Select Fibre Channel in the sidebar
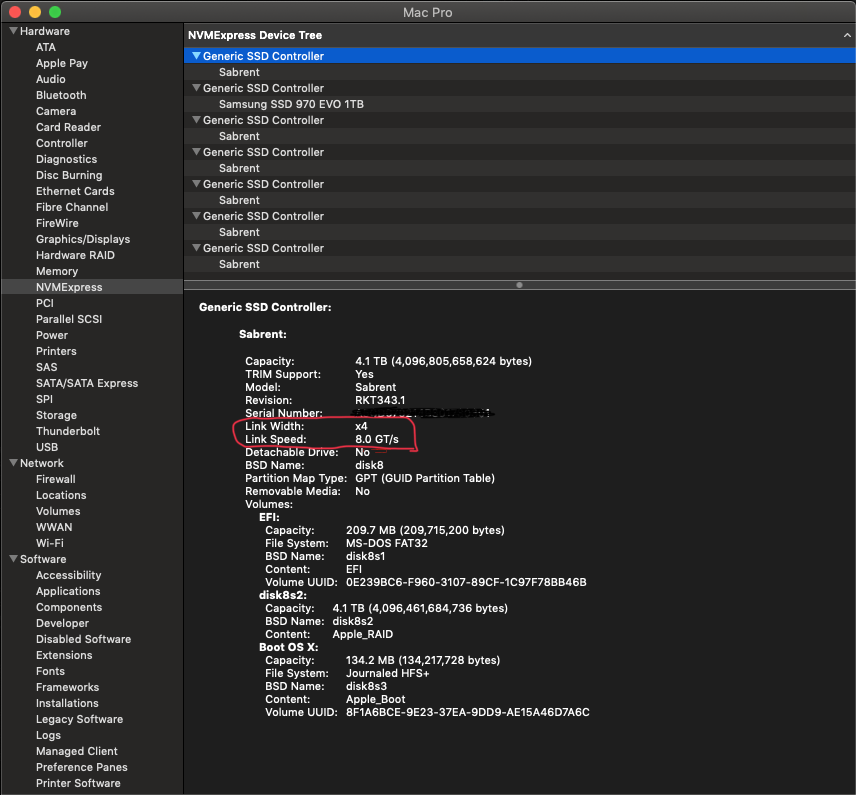This screenshot has height=795, width=856. (72, 207)
